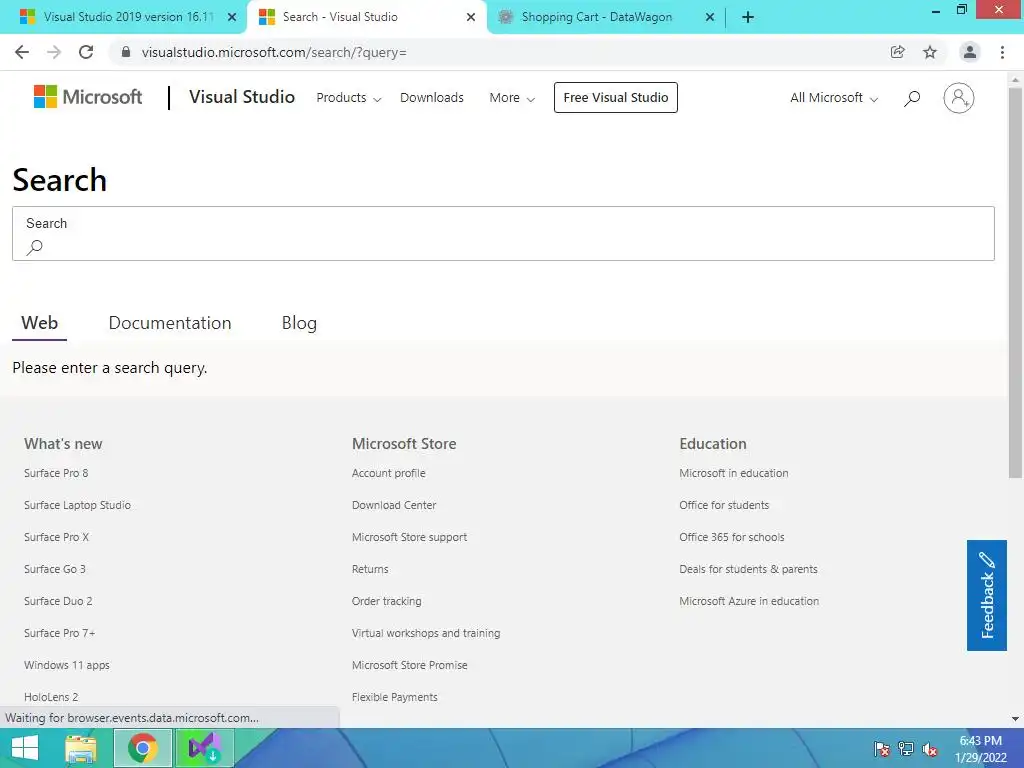Open the Surface Pro 7+ link
1024x768 pixels.
click(59, 633)
